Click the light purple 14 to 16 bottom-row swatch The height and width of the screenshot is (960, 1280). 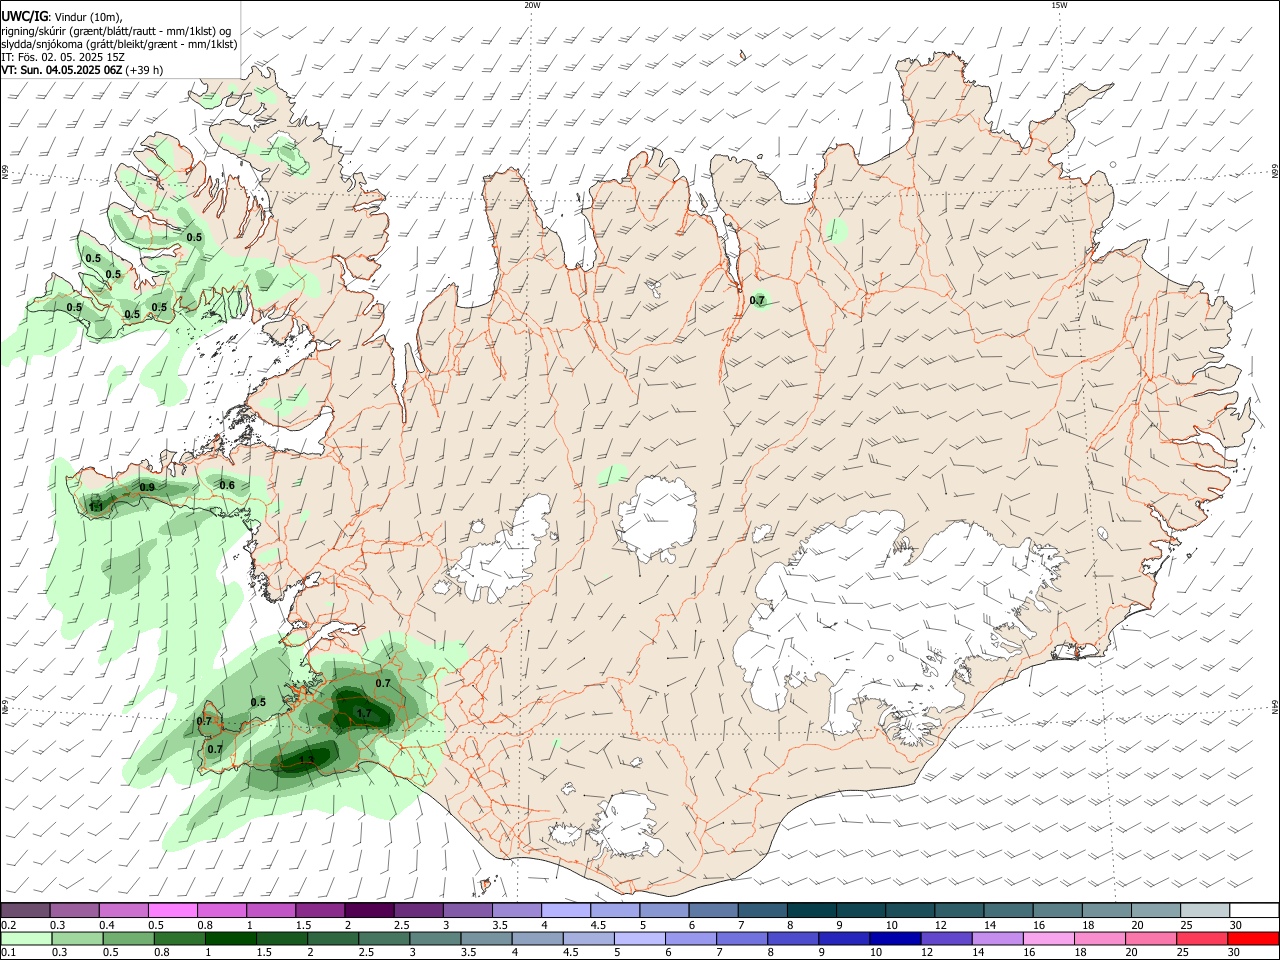click(x=998, y=938)
